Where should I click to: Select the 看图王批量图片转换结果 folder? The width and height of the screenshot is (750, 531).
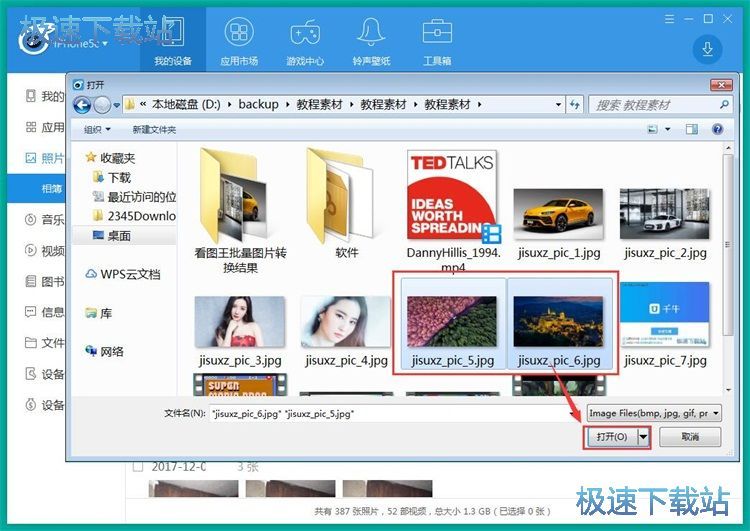(240, 210)
